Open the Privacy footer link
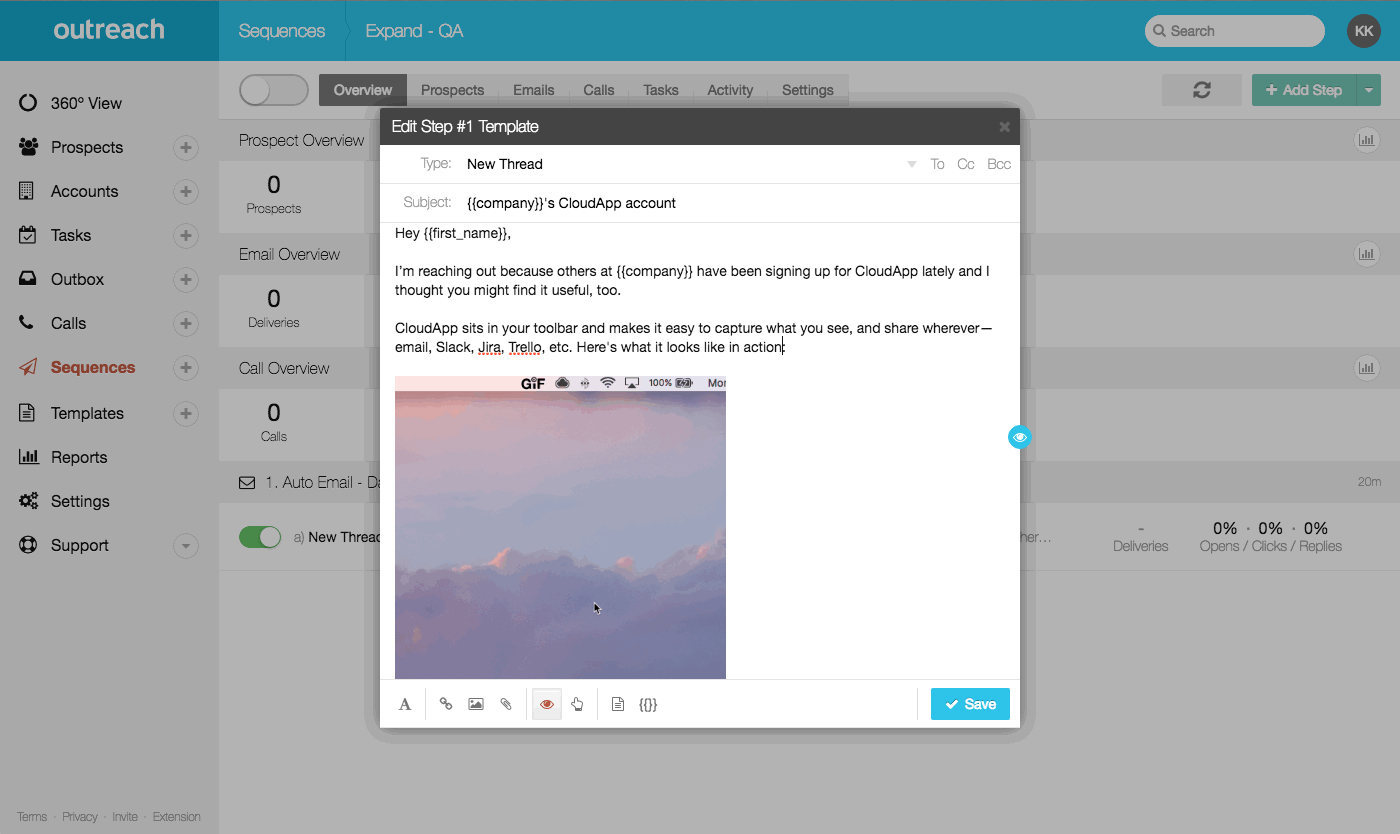The image size is (1400, 834). click(80, 817)
